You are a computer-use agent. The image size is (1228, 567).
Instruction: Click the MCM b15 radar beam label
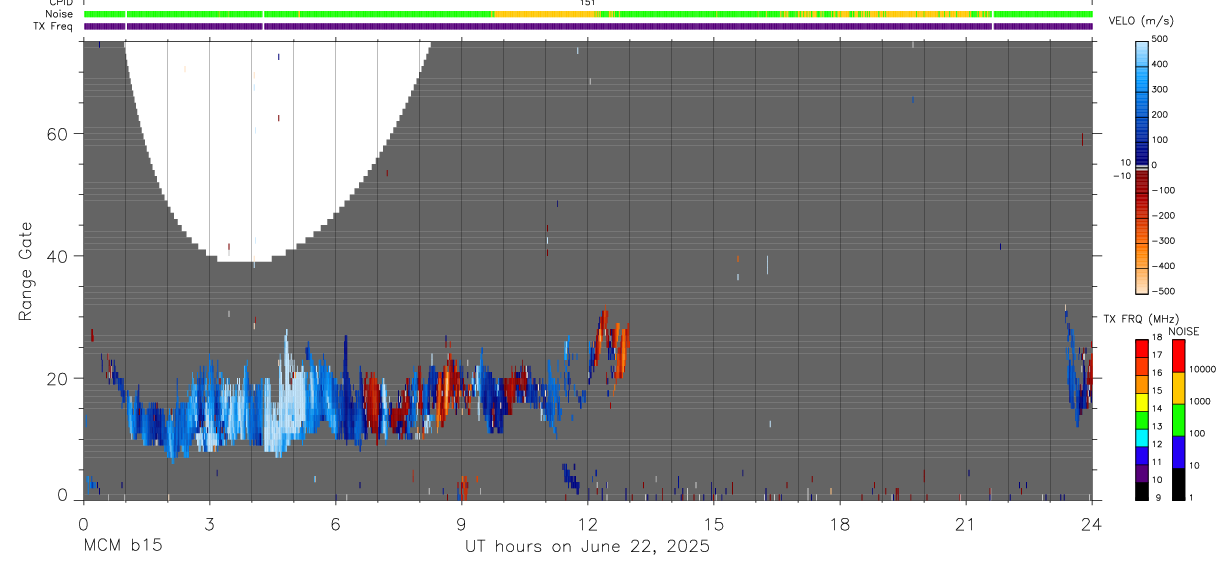coord(122,546)
